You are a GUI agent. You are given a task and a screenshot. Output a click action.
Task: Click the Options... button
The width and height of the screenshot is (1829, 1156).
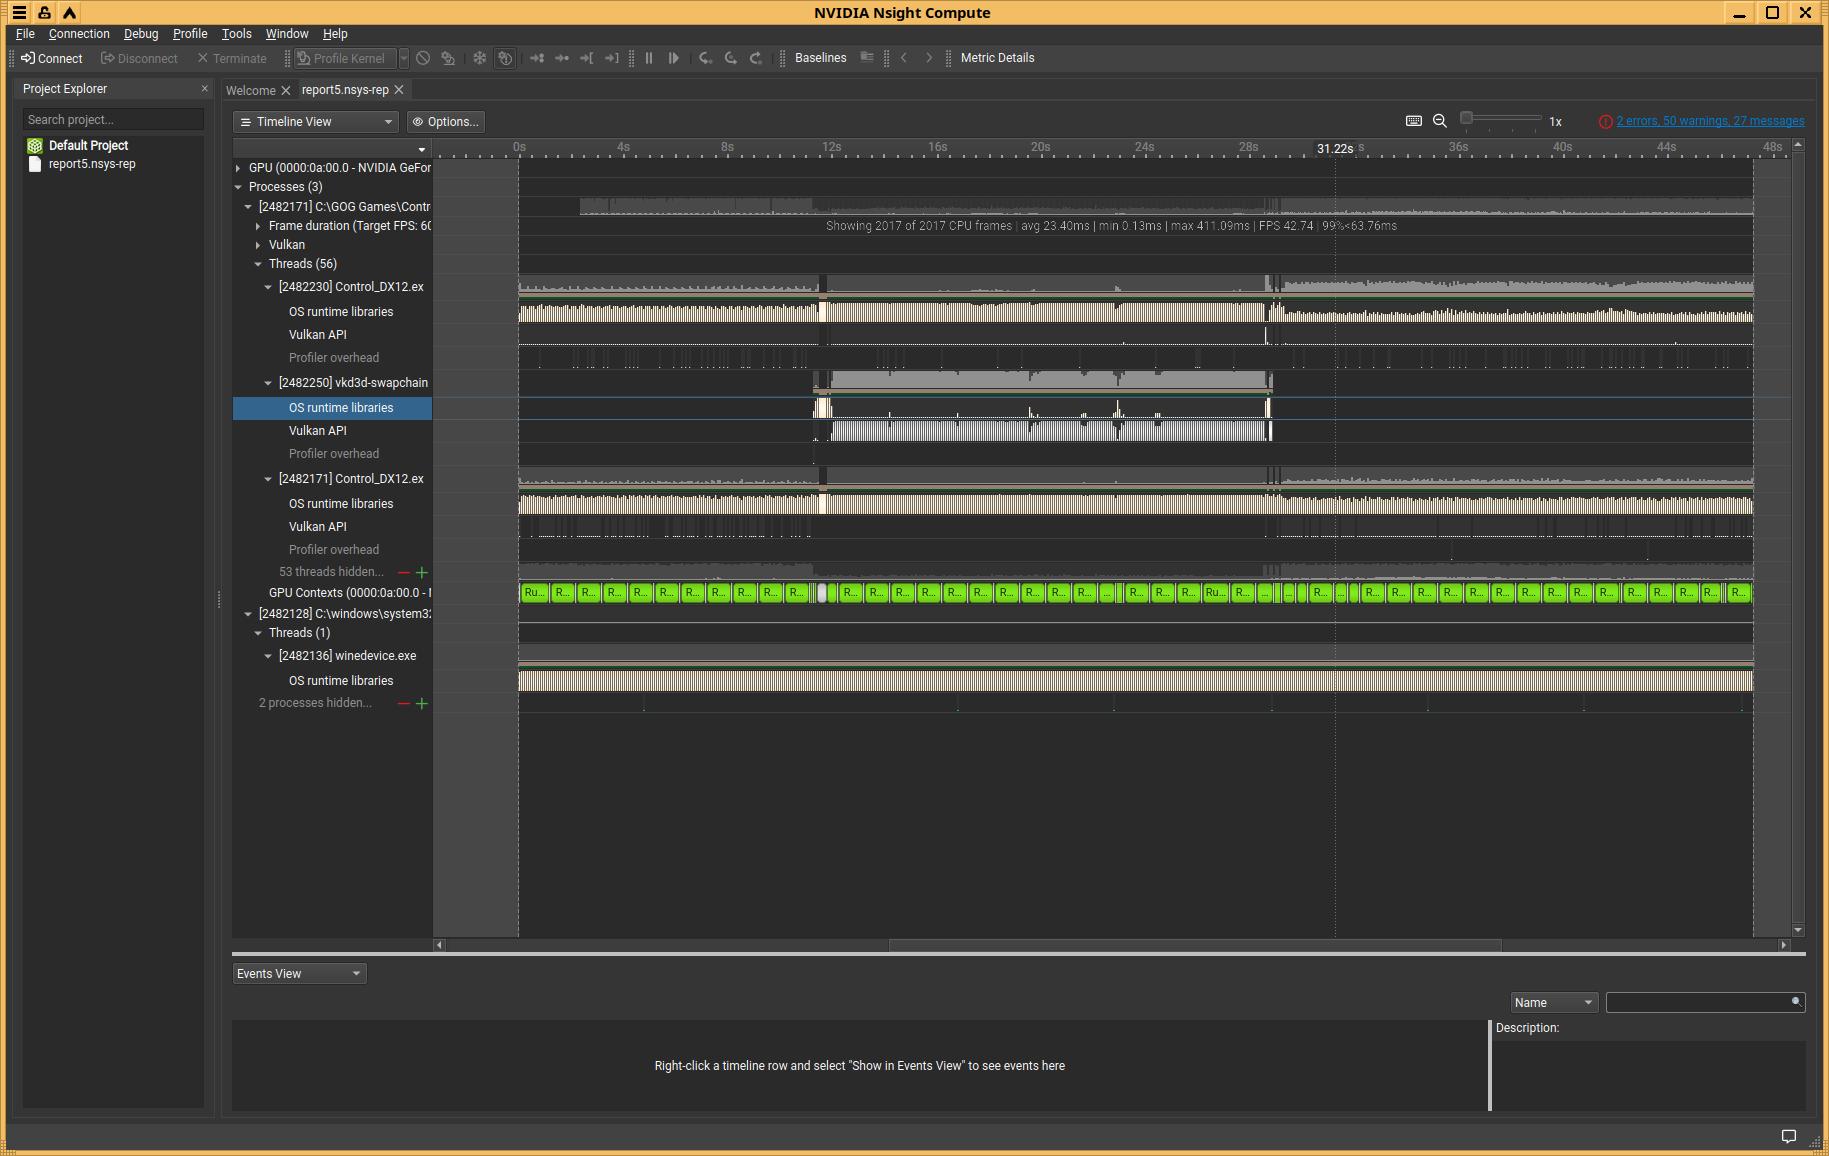point(446,122)
